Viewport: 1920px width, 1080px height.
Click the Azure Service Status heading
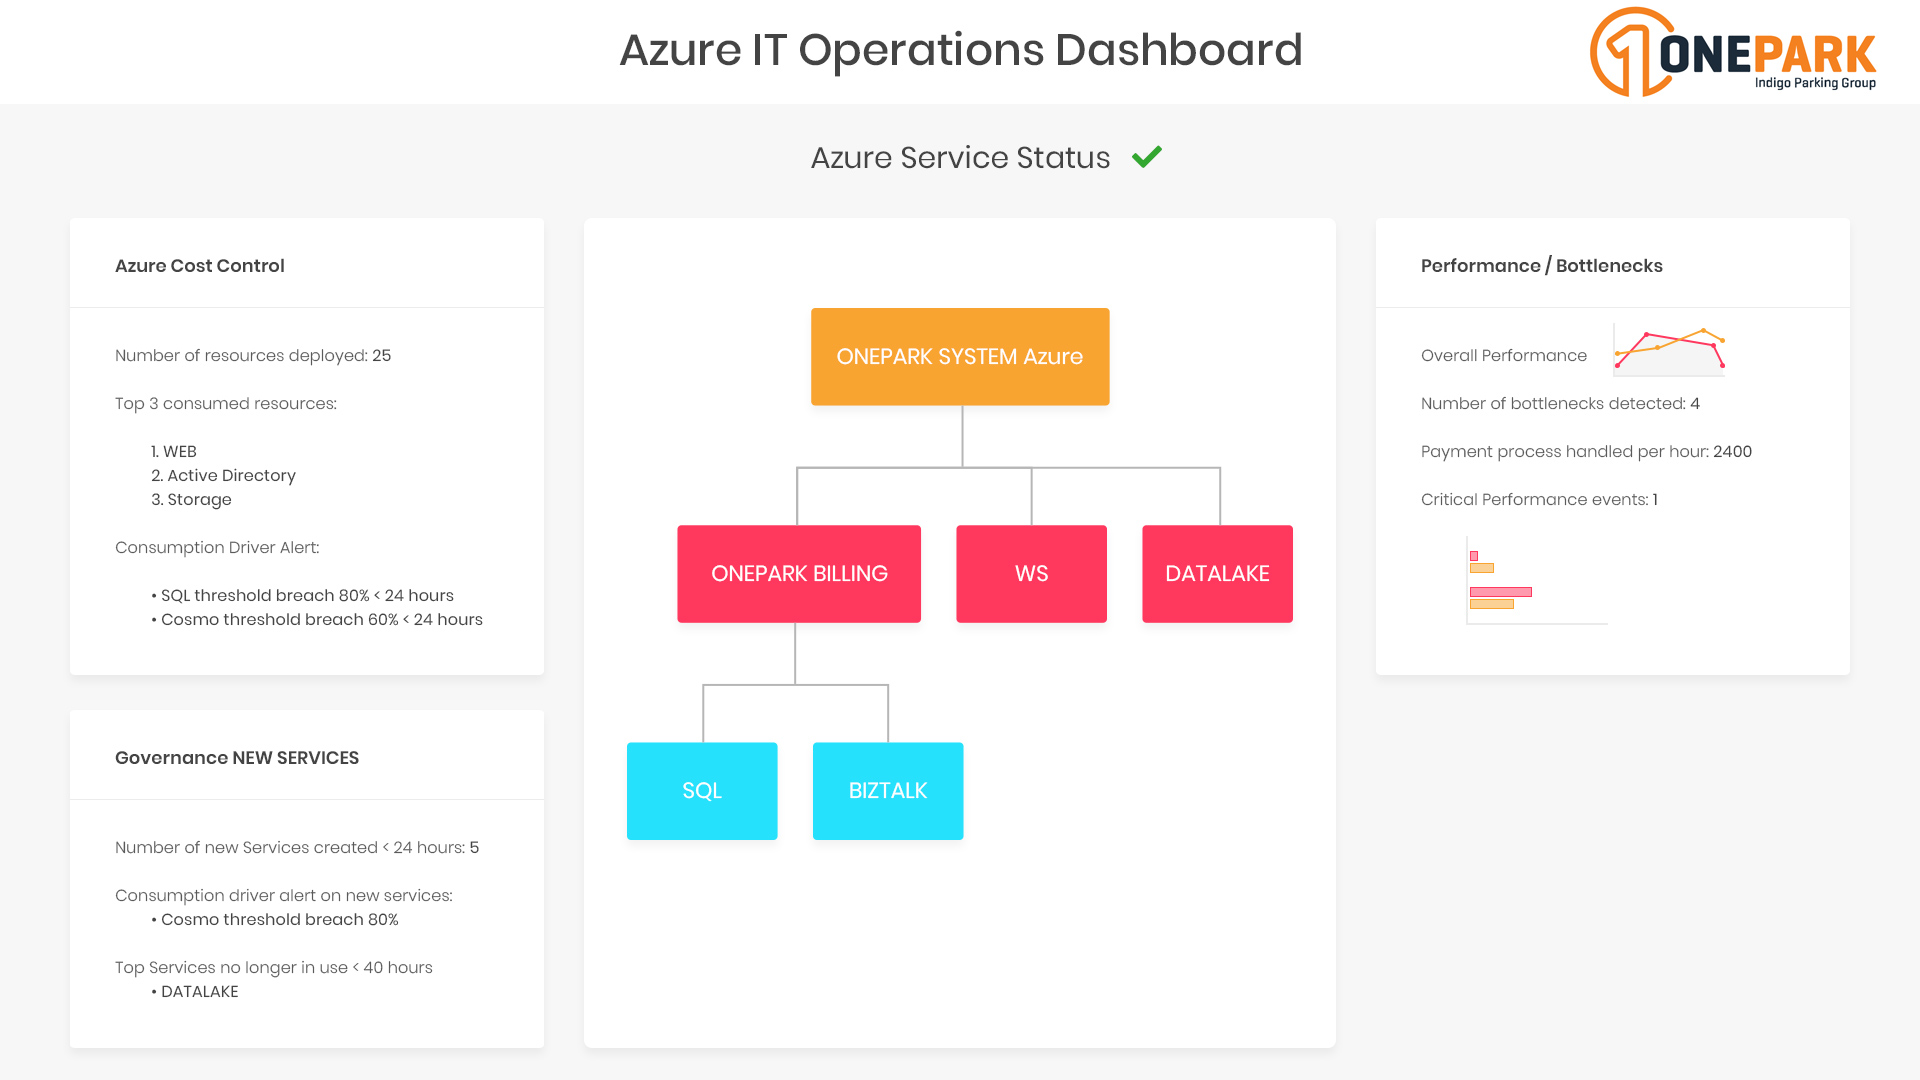click(960, 158)
